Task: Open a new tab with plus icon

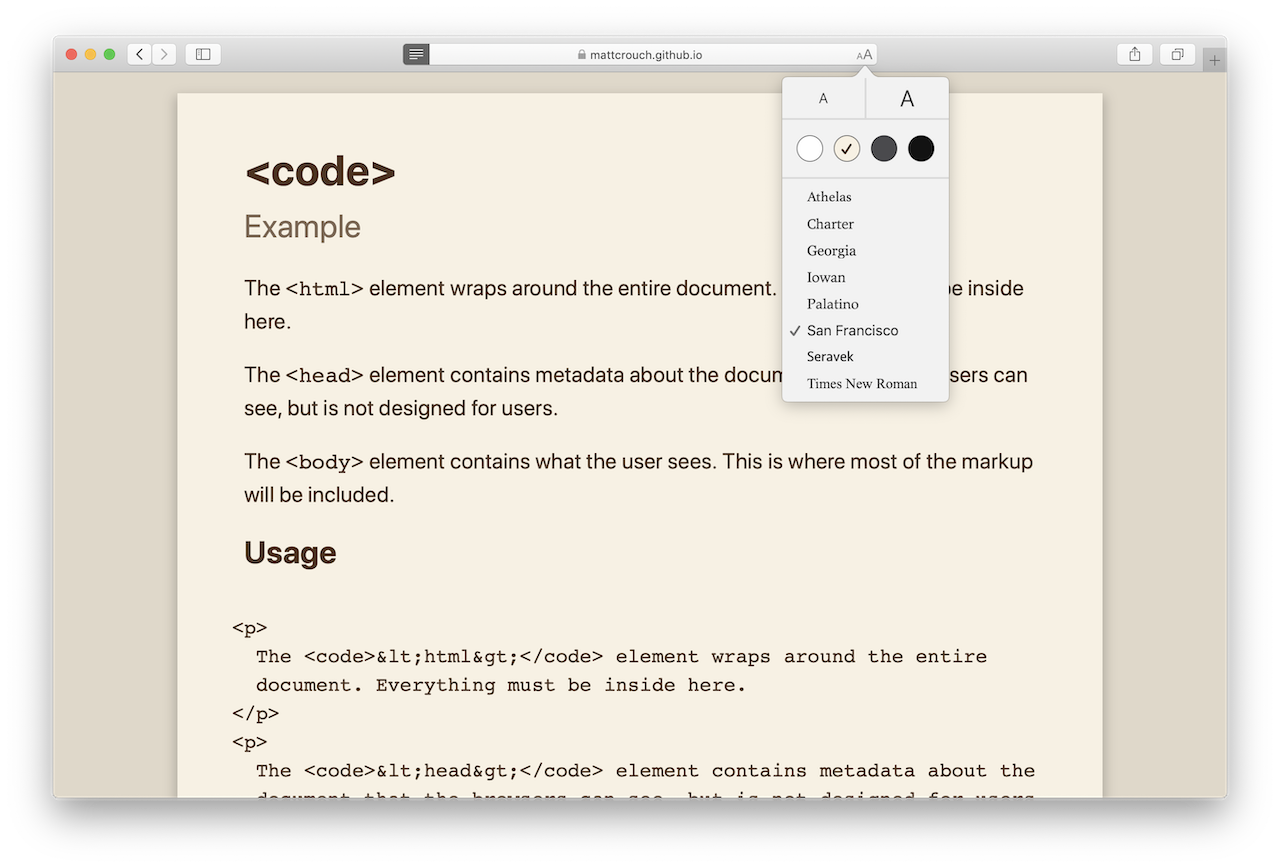Action: tap(1214, 60)
